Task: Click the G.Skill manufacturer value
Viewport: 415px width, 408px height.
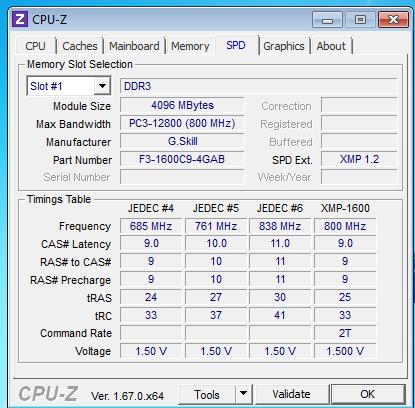Action: (x=182, y=141)
